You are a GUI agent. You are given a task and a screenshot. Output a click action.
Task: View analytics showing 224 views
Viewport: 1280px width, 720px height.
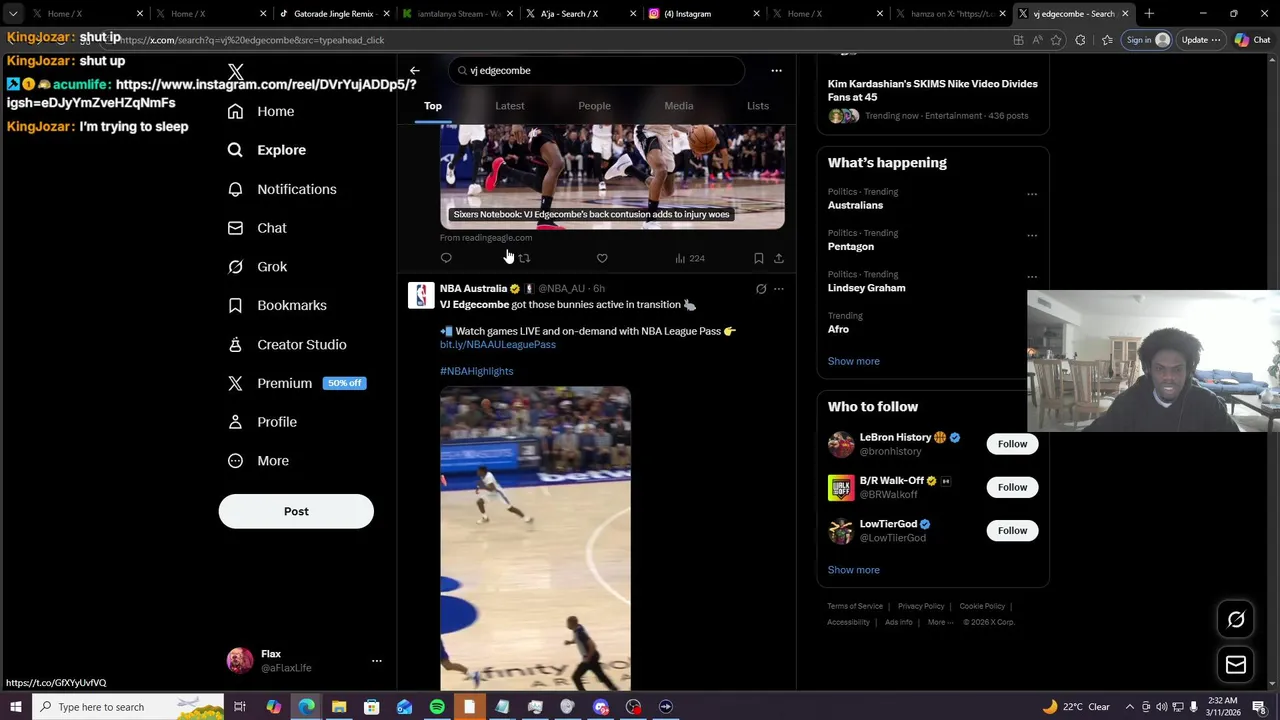coord(690,258)
